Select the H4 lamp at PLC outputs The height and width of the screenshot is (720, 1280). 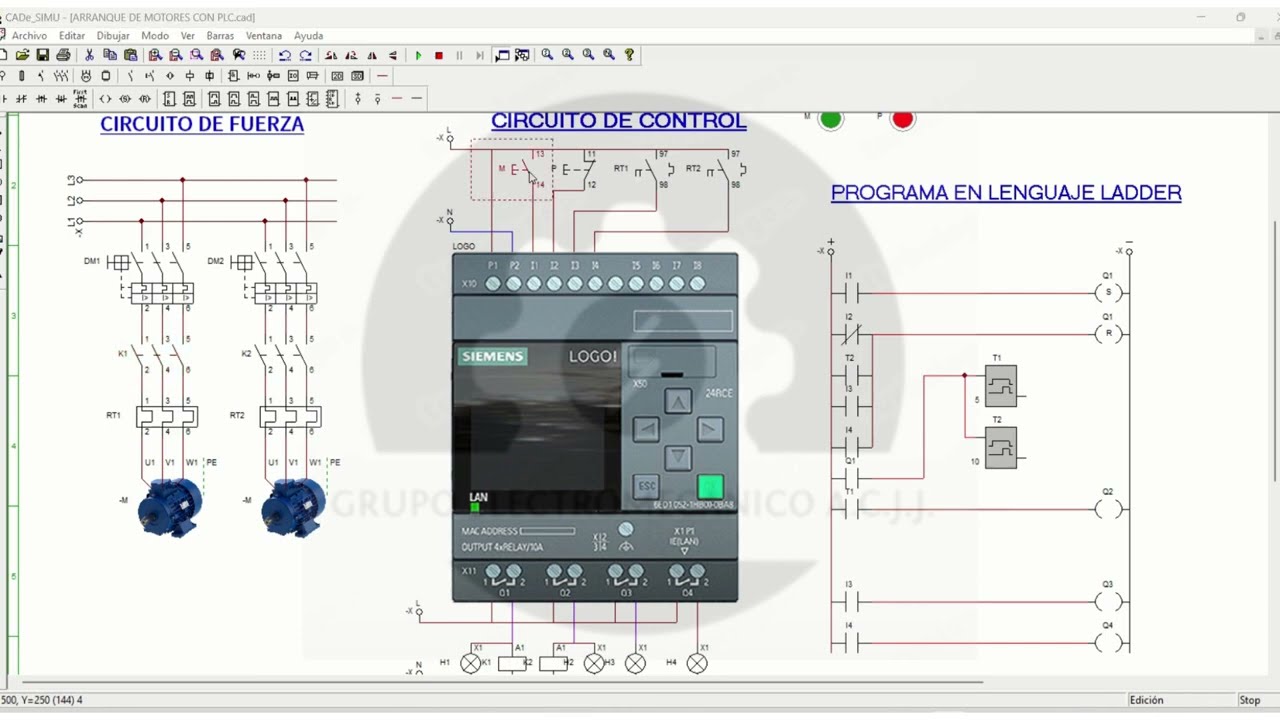tap(697, 663)
